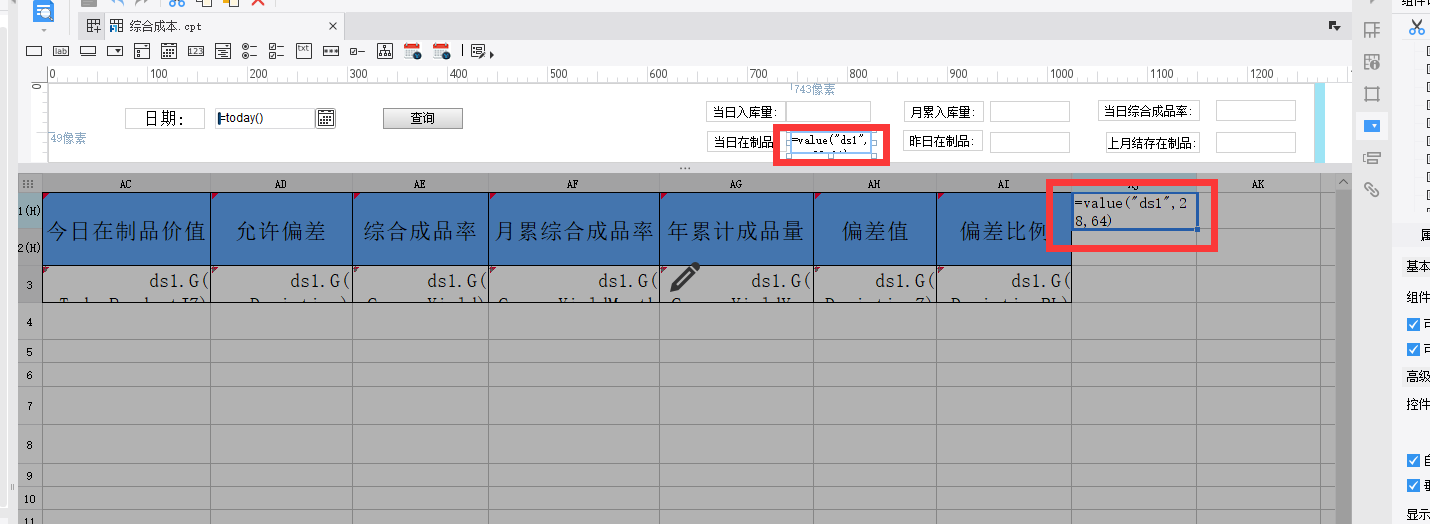
Task: Select the 昨日在制品 input box
Action: pos(1030,142)
